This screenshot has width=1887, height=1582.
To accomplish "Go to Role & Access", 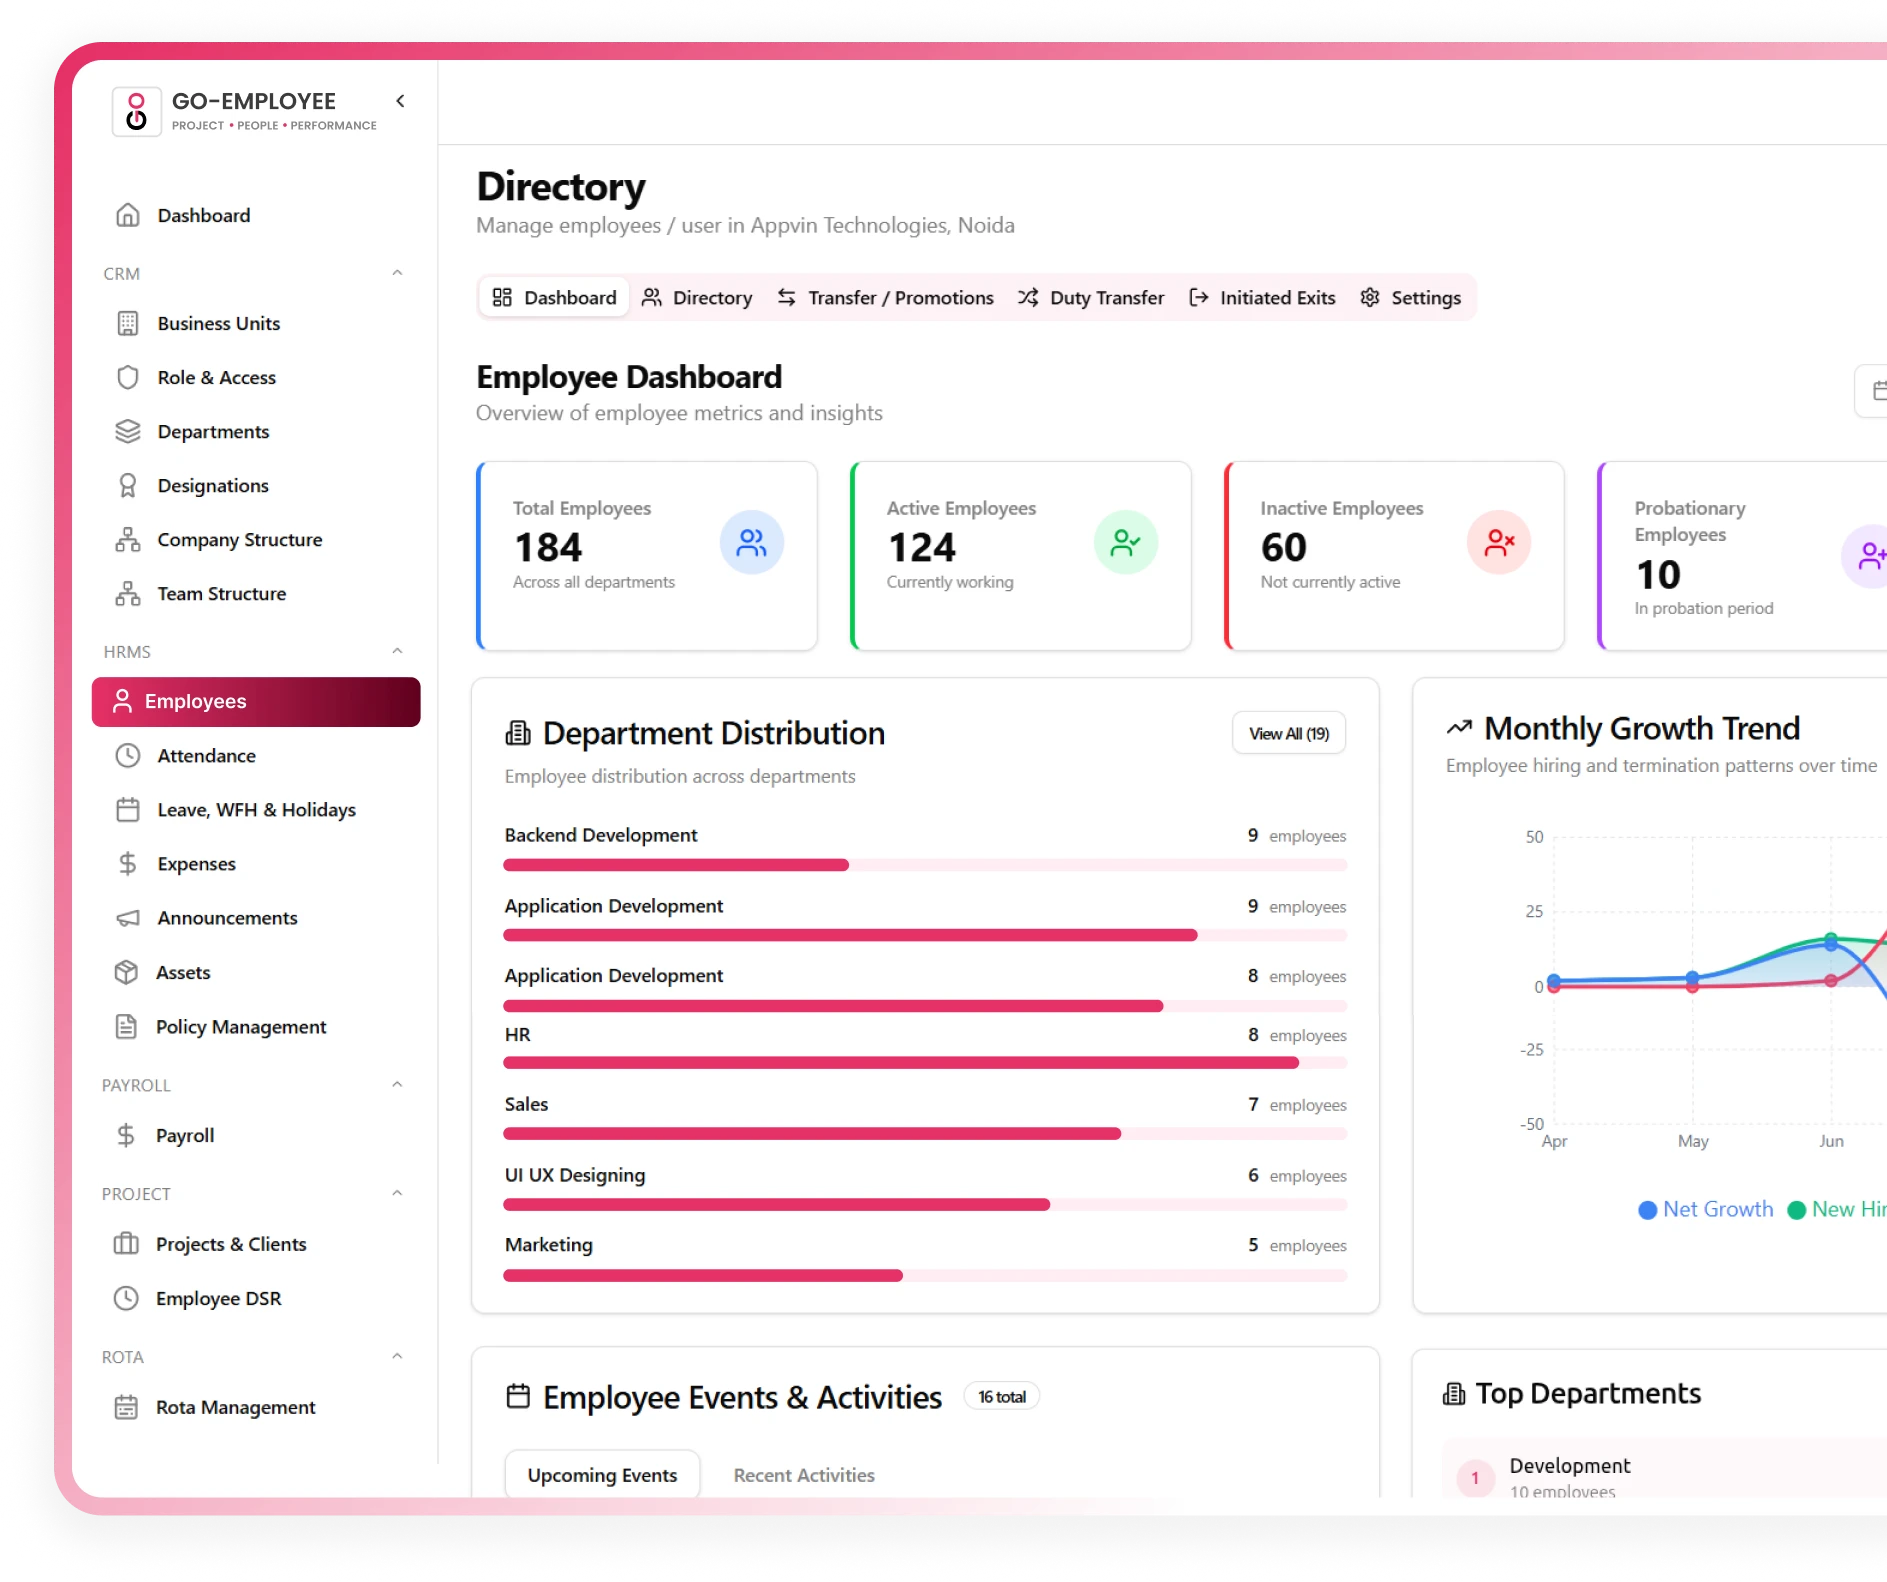I will [217, 377].
